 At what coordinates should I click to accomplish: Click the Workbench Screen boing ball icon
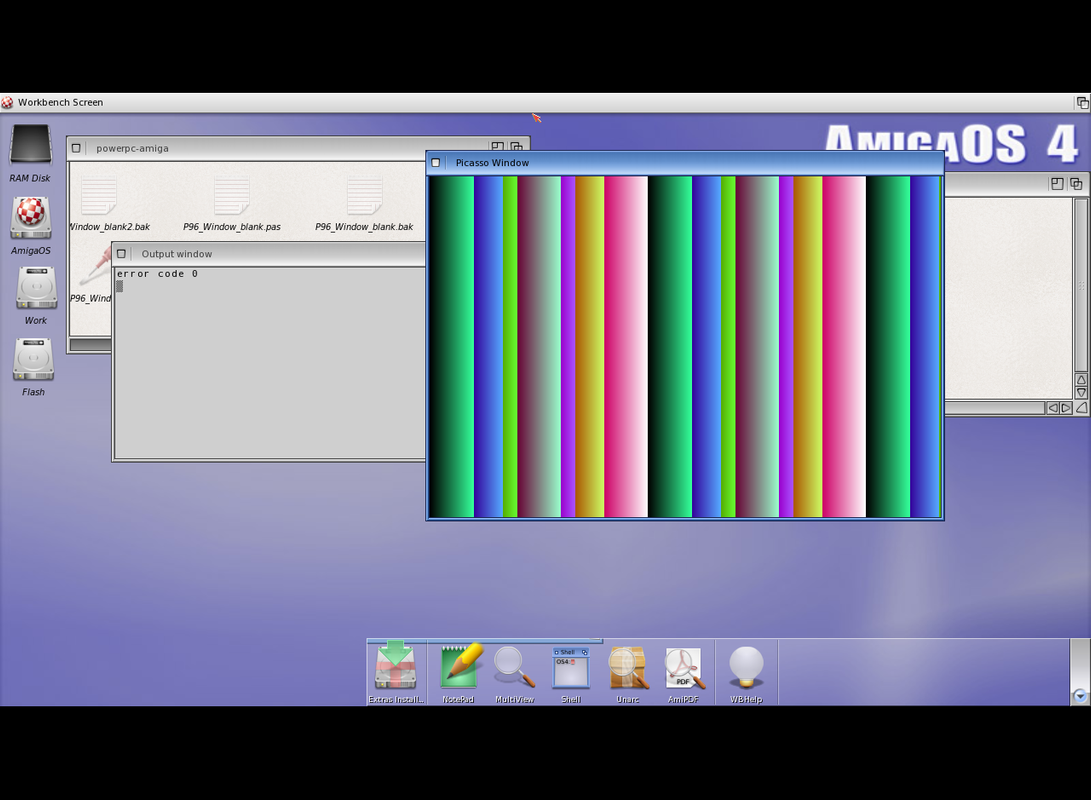7,102
